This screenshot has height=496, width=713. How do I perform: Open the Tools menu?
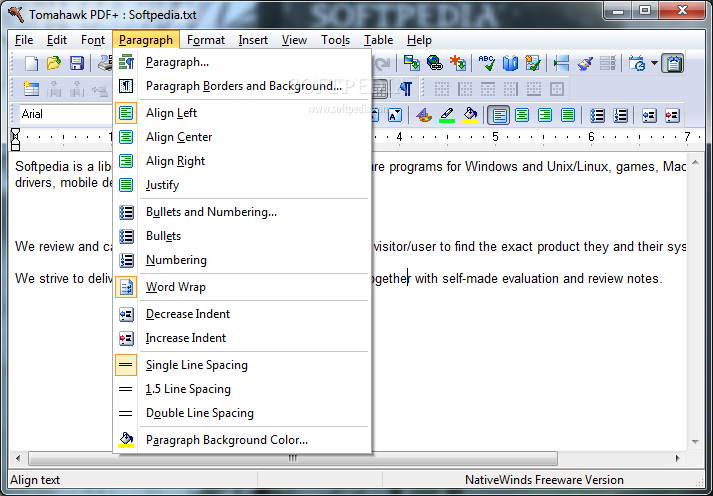pos(336,40)
